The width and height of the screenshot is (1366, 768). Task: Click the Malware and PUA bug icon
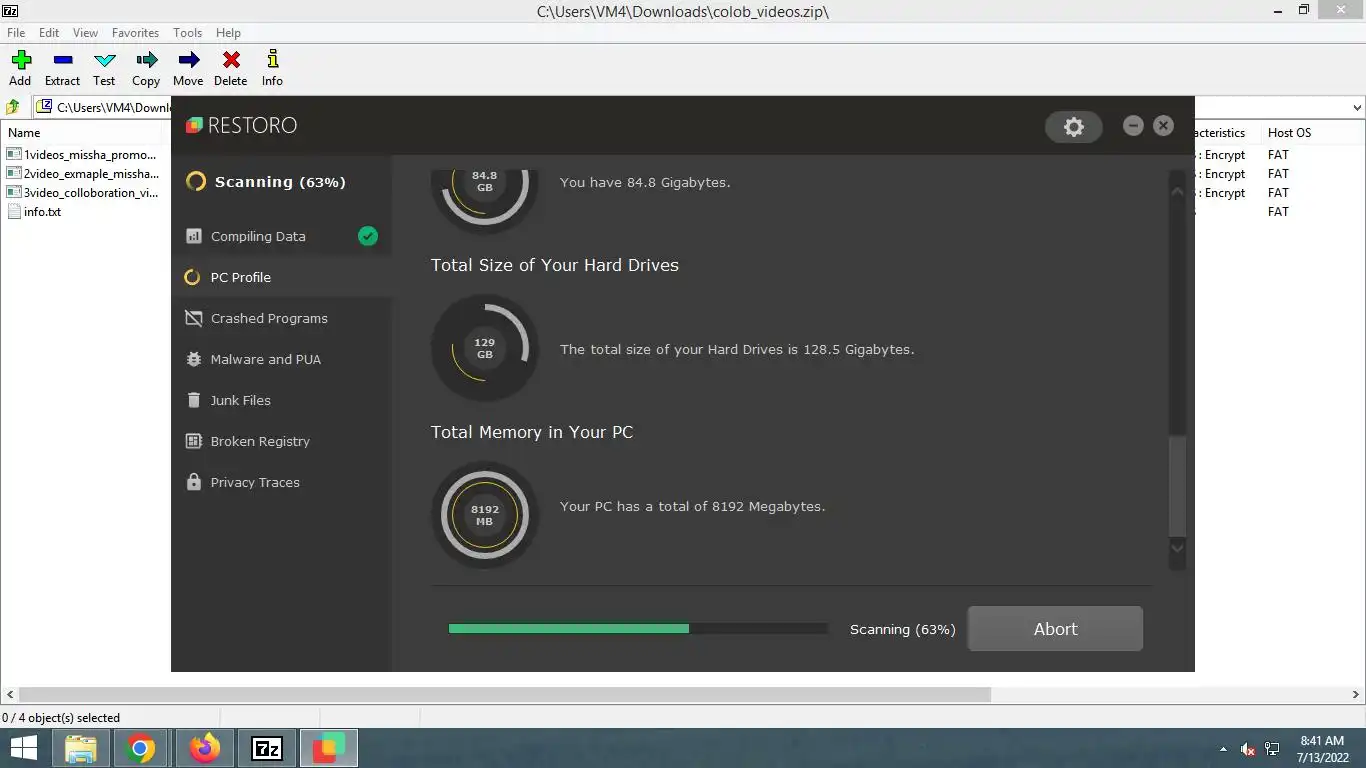[x=193, y=359]
